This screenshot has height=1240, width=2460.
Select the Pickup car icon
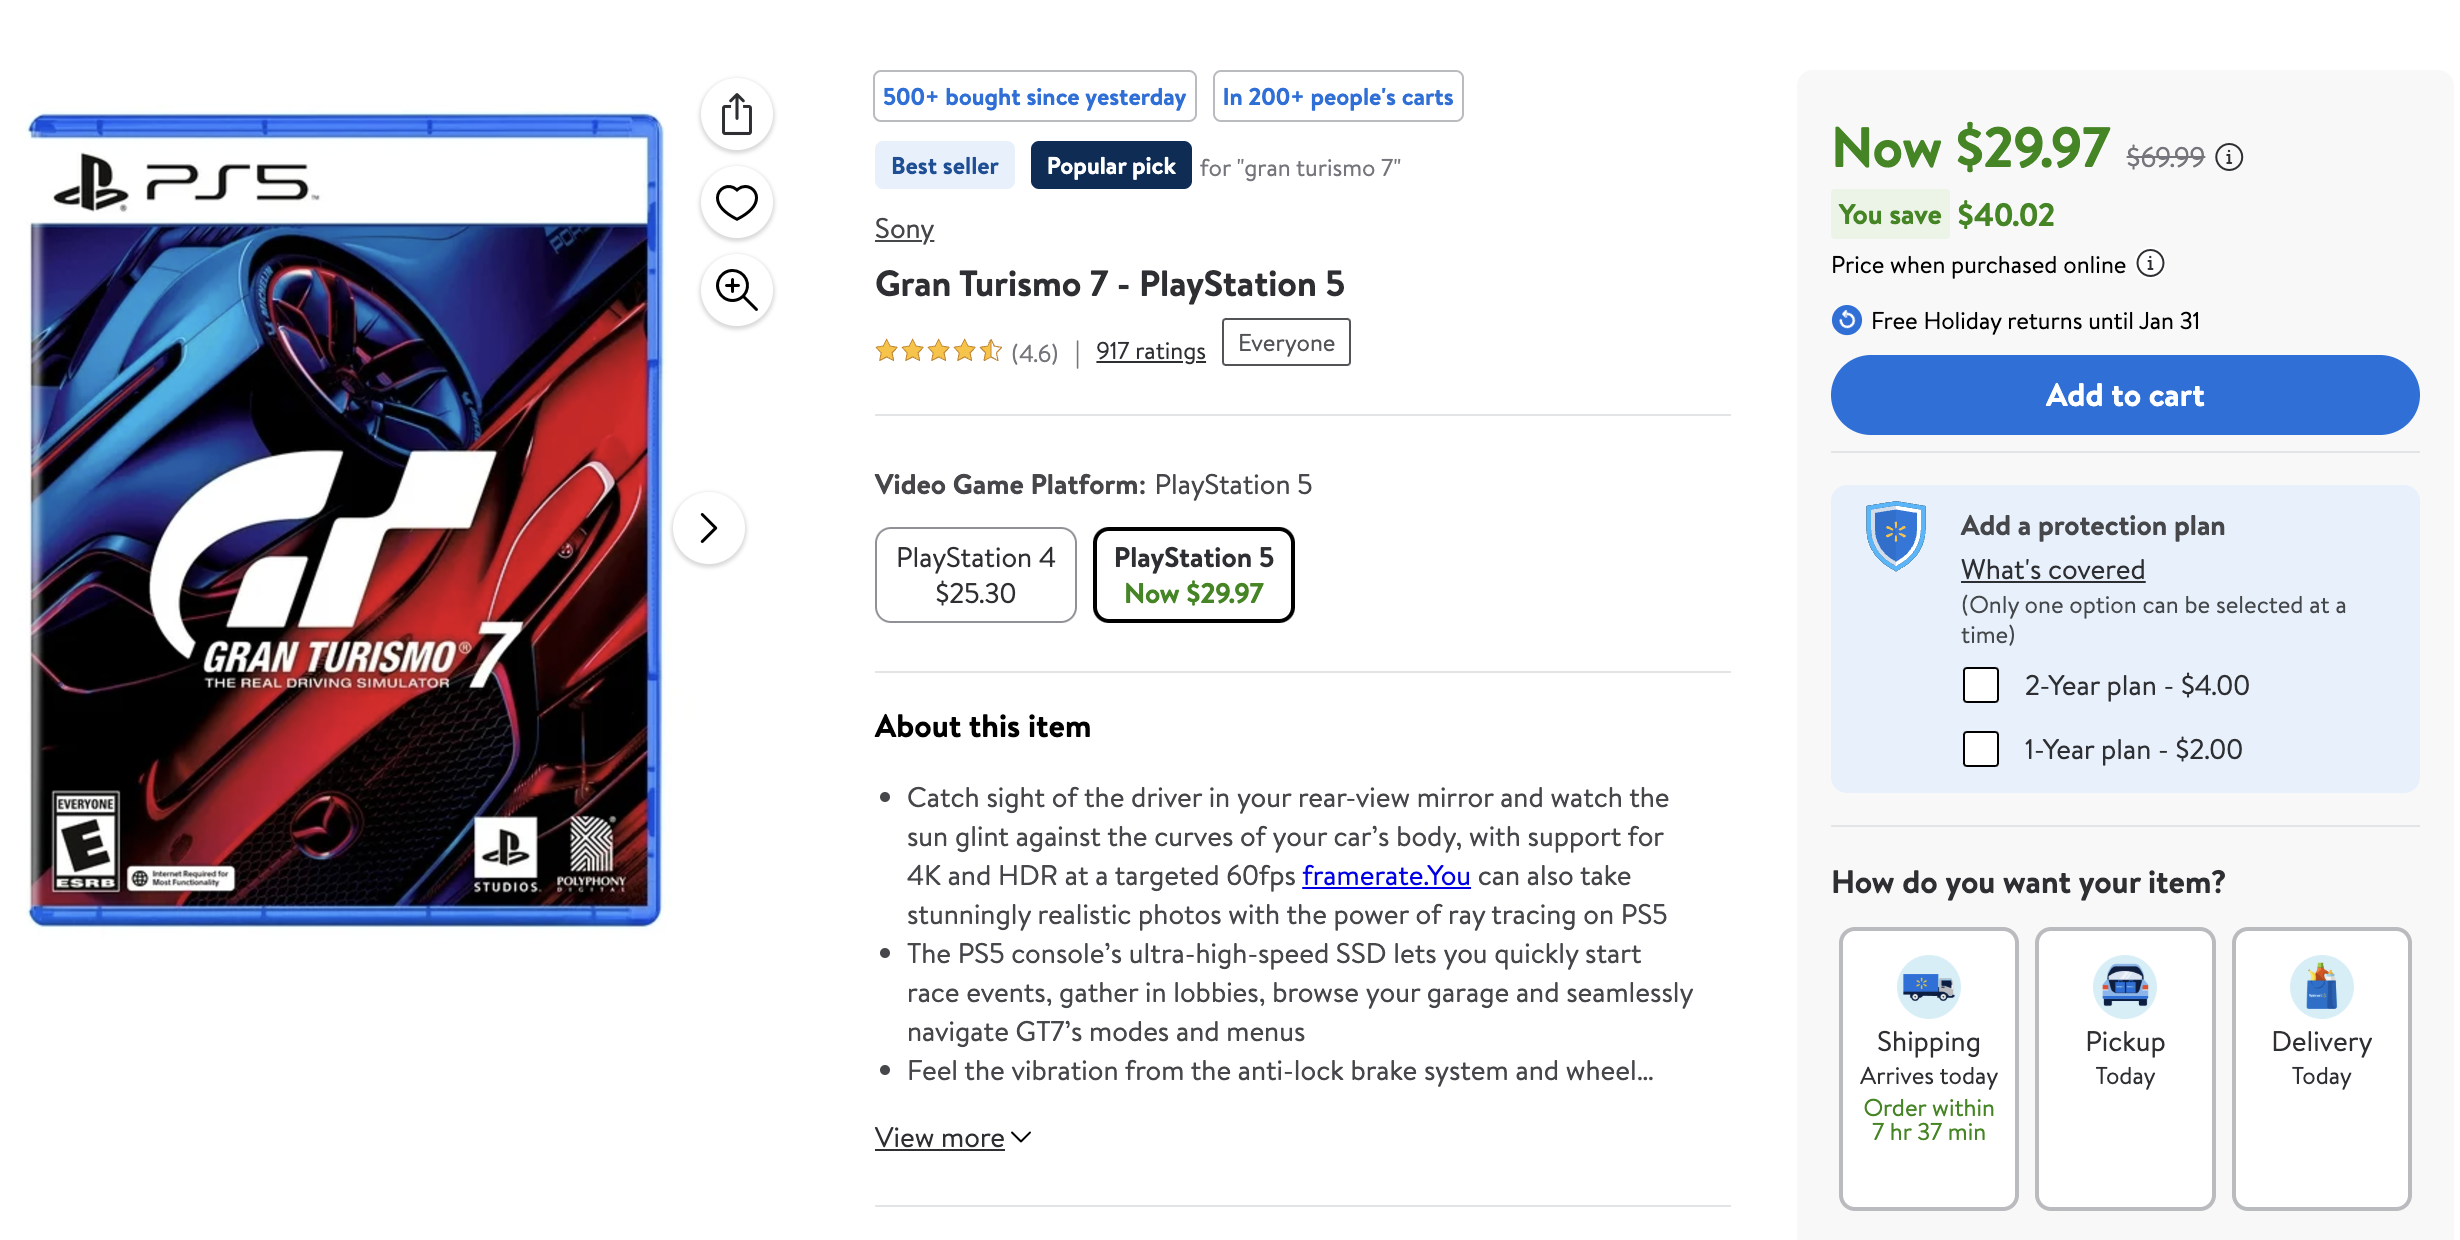2124,984
